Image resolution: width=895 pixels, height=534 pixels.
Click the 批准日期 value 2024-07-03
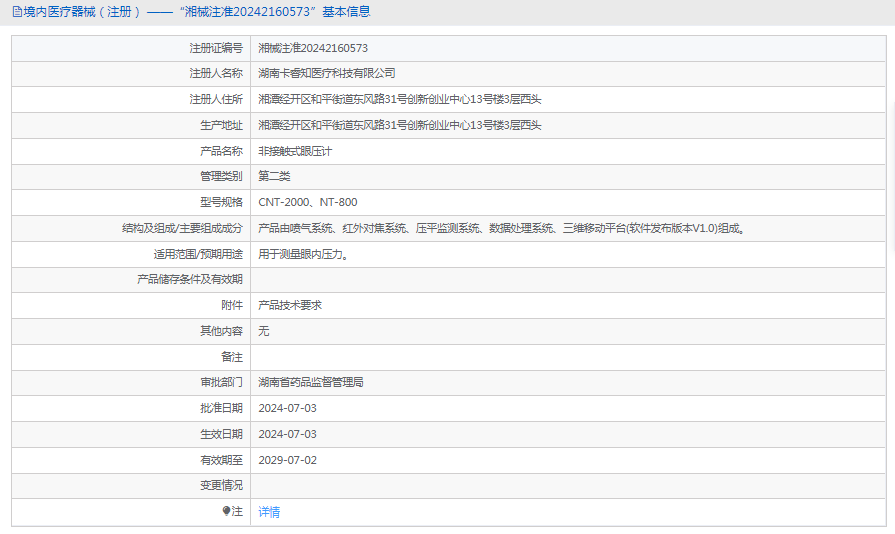click(287, 408)
